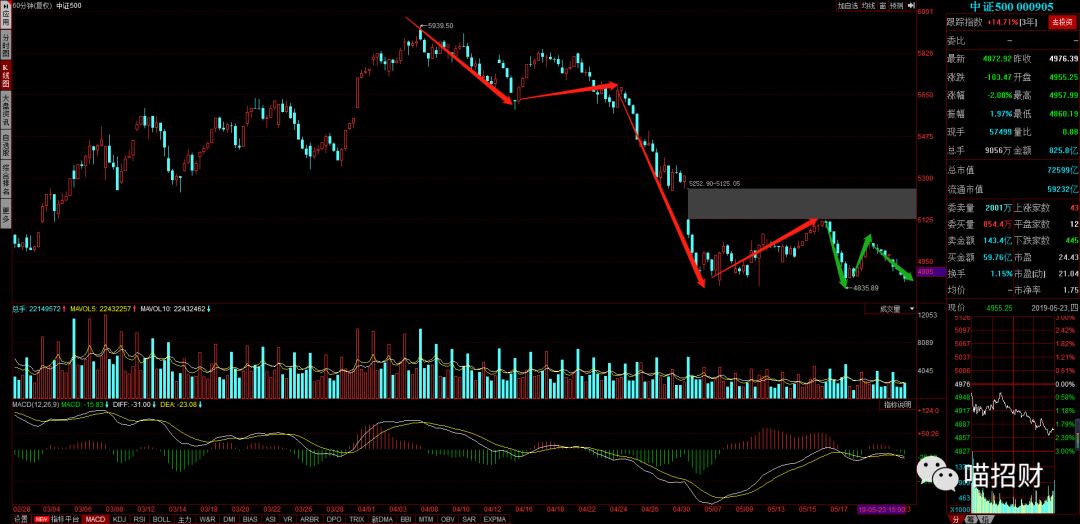
Task: Open the 设置 button in indicator bar
Action: point(21,518)
